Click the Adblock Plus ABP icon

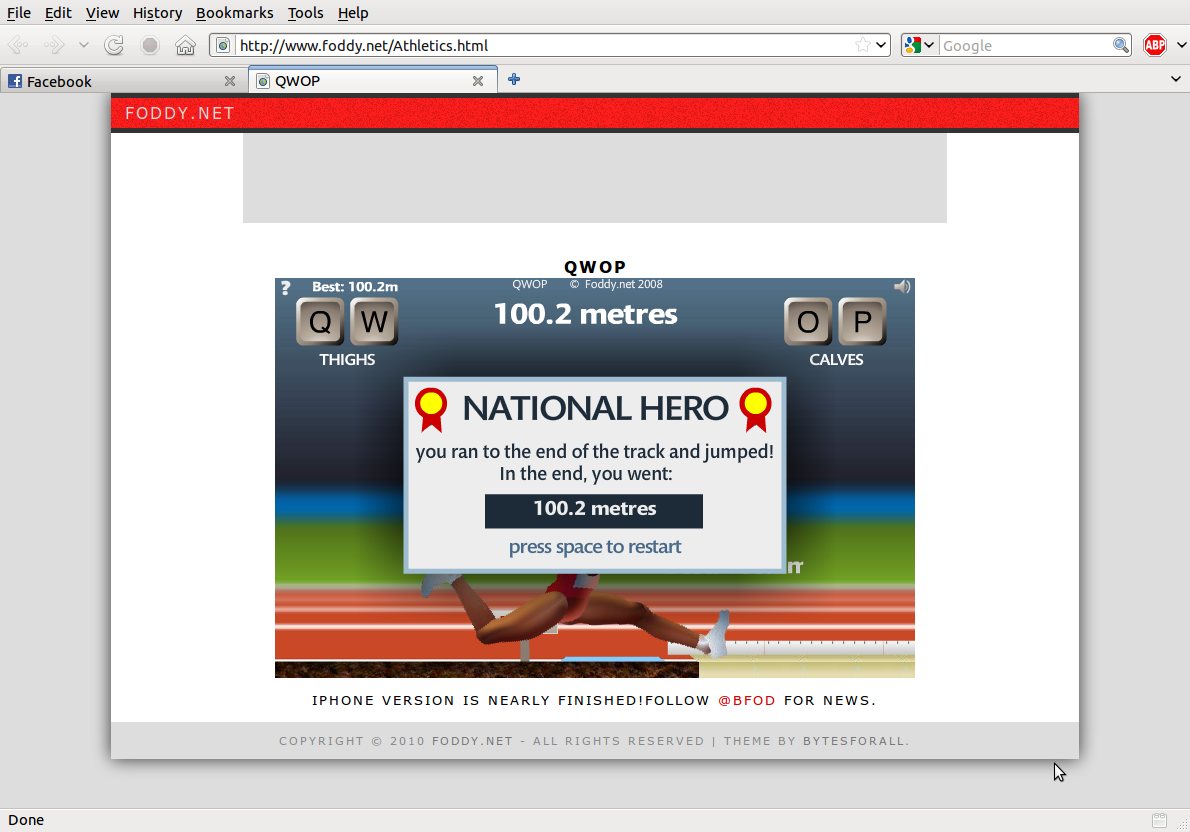point(1155,46)
